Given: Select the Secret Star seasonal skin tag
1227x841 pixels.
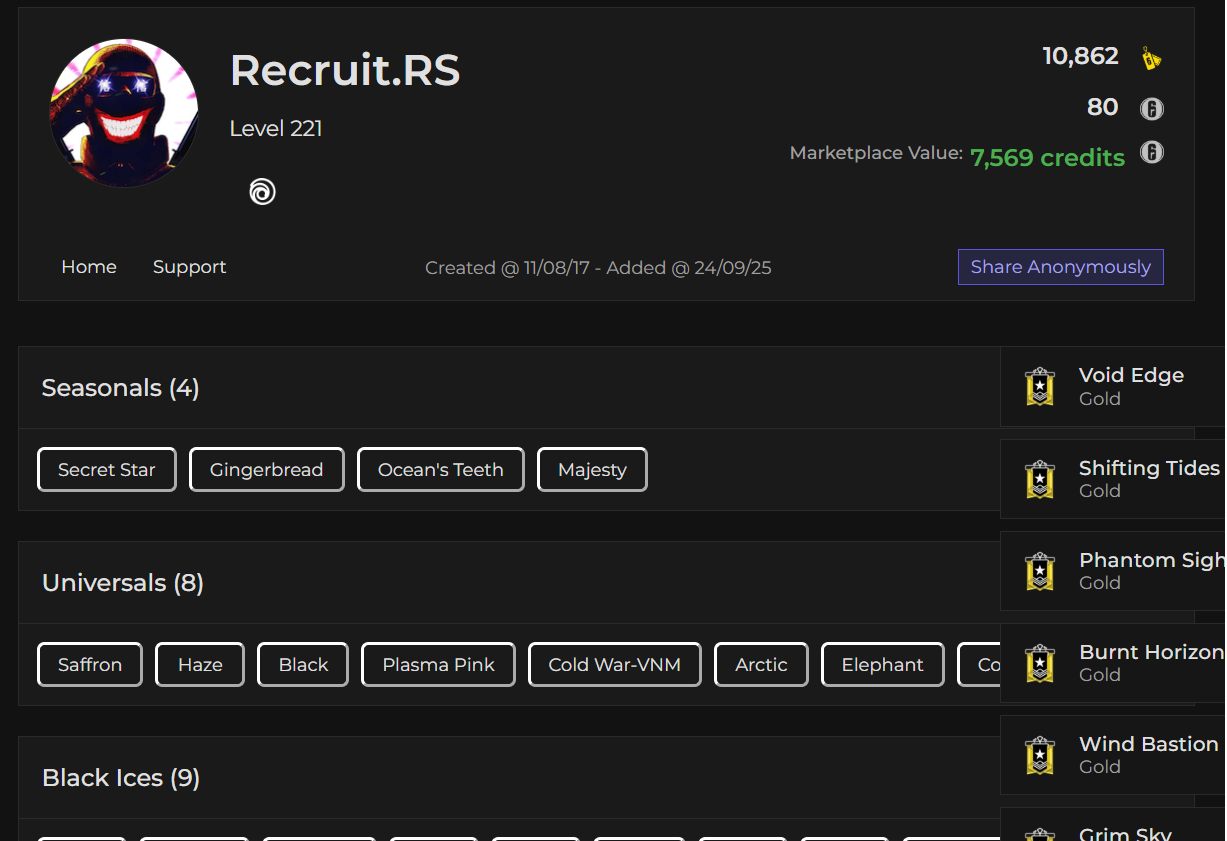Looking at the screenshot, I should [x=107, y=470].
